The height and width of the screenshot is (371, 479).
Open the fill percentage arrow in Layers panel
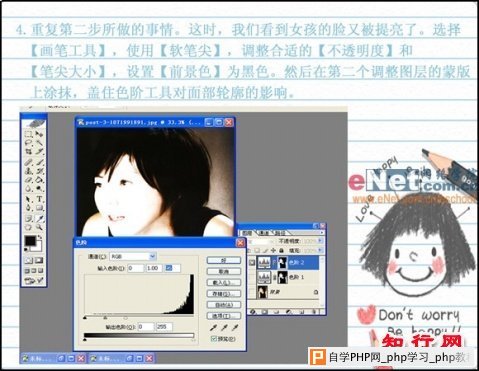click(320, 250)
